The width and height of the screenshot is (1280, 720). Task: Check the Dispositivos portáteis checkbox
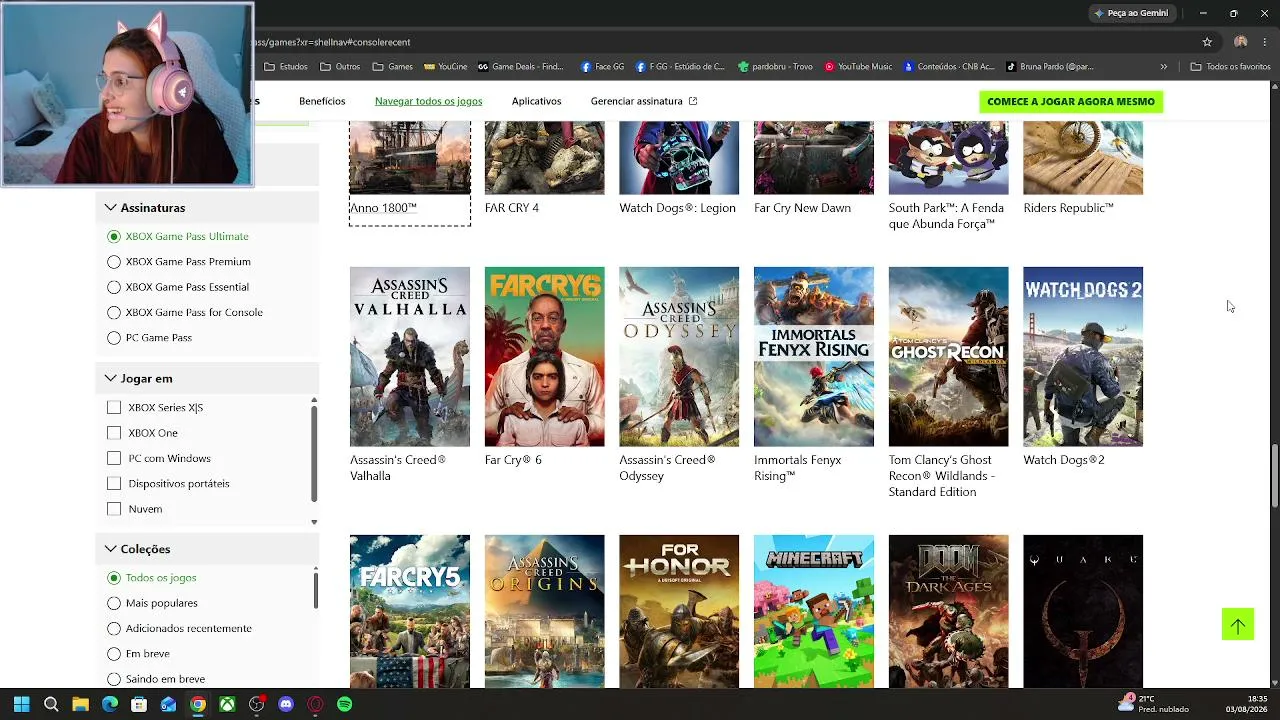[x=114, y=484]
